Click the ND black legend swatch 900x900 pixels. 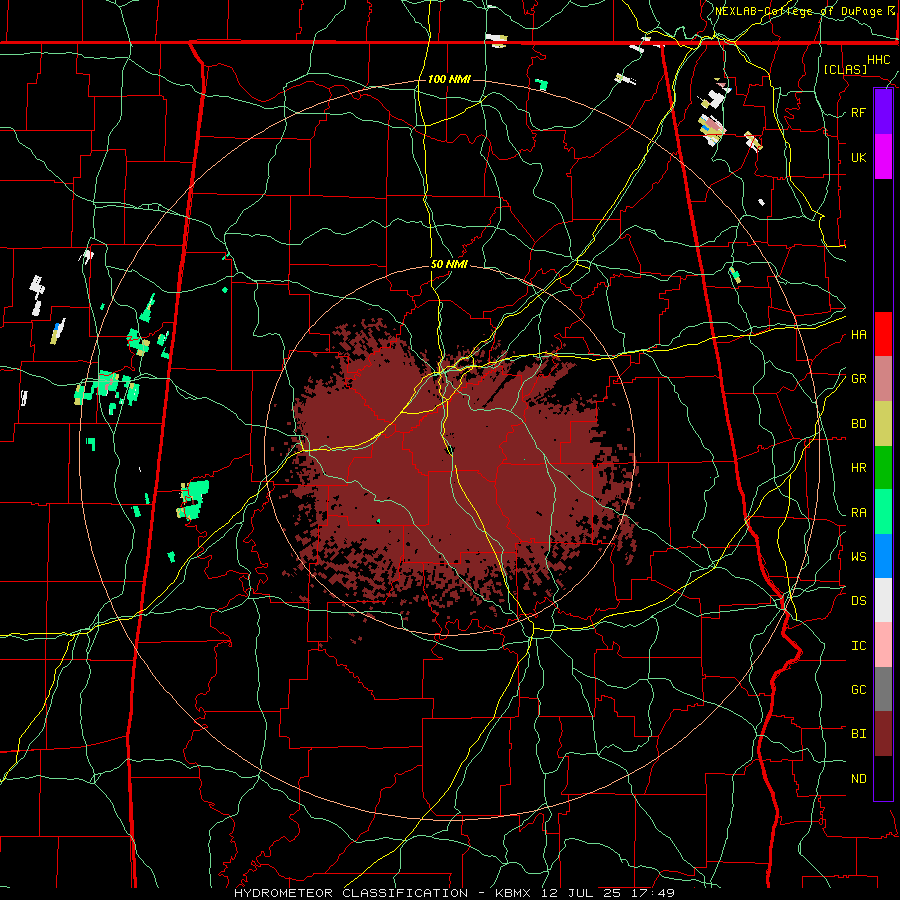click(x=883, y=778)
